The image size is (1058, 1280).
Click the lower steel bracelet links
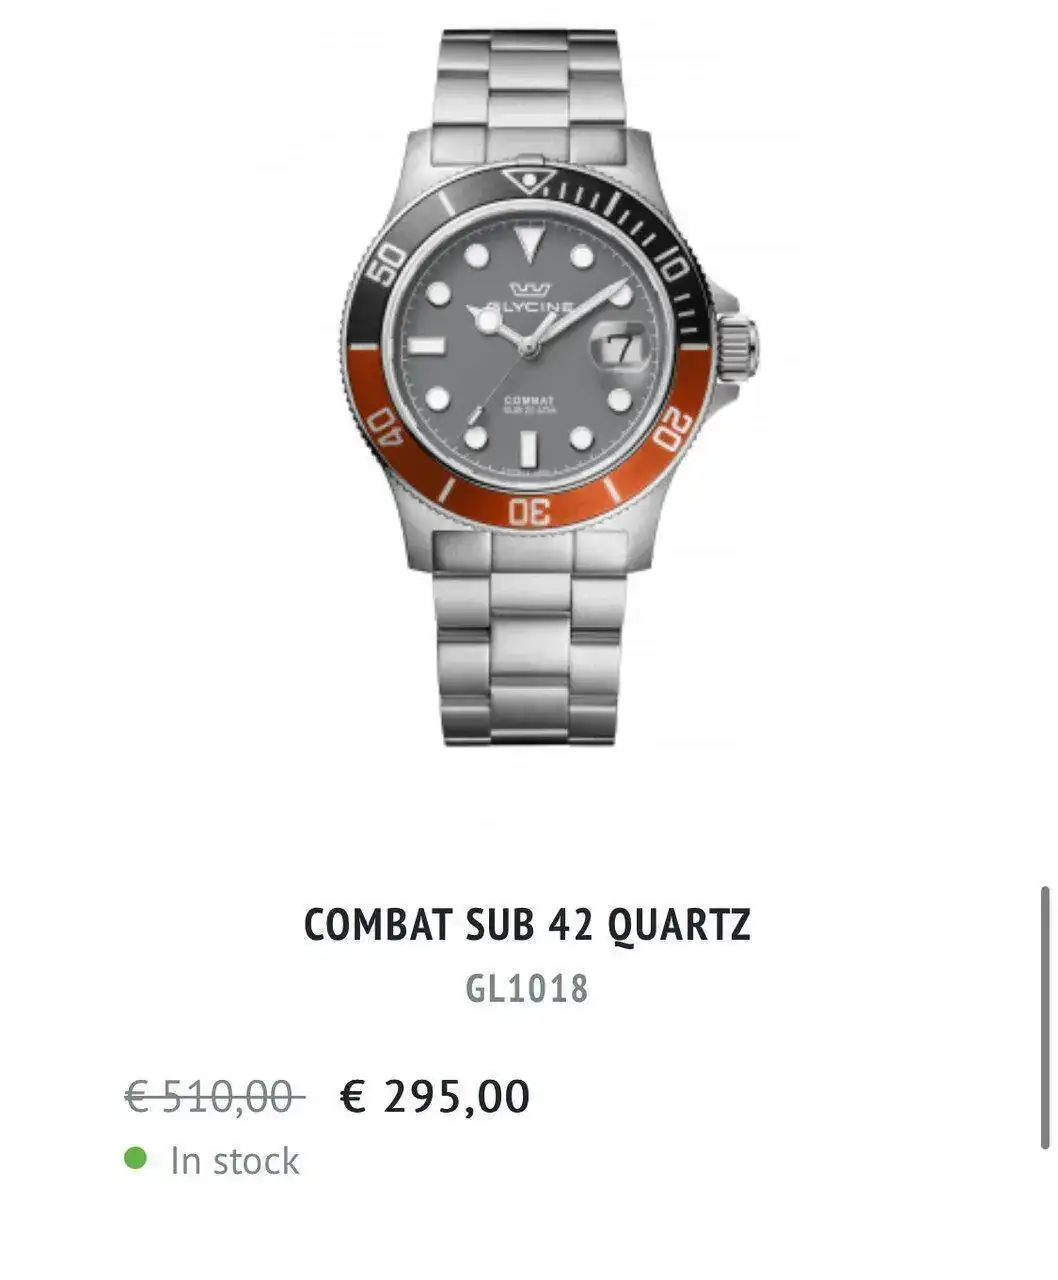pyautogui.click(x=529, y=640)
